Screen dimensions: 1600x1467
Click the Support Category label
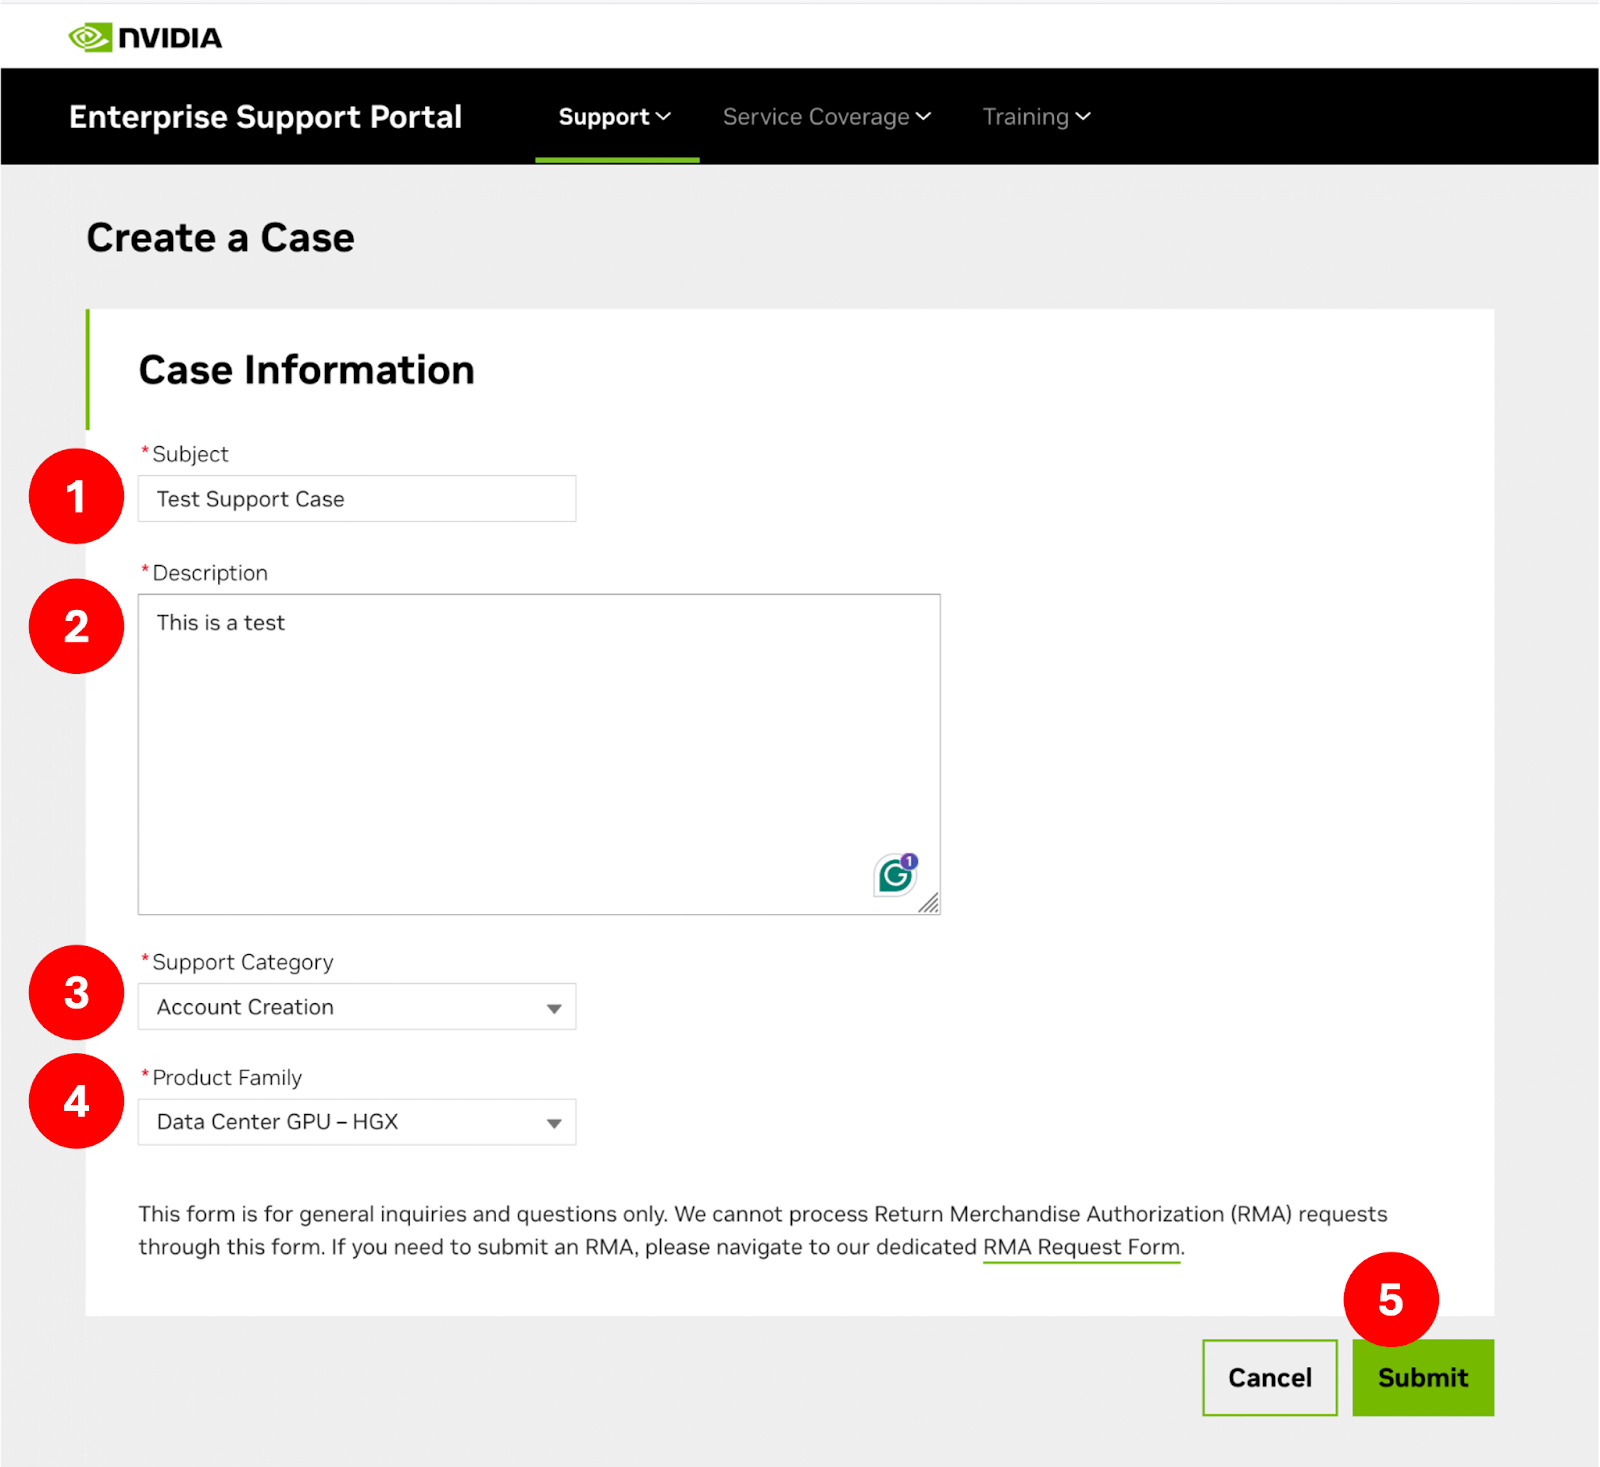coord(243,962)
